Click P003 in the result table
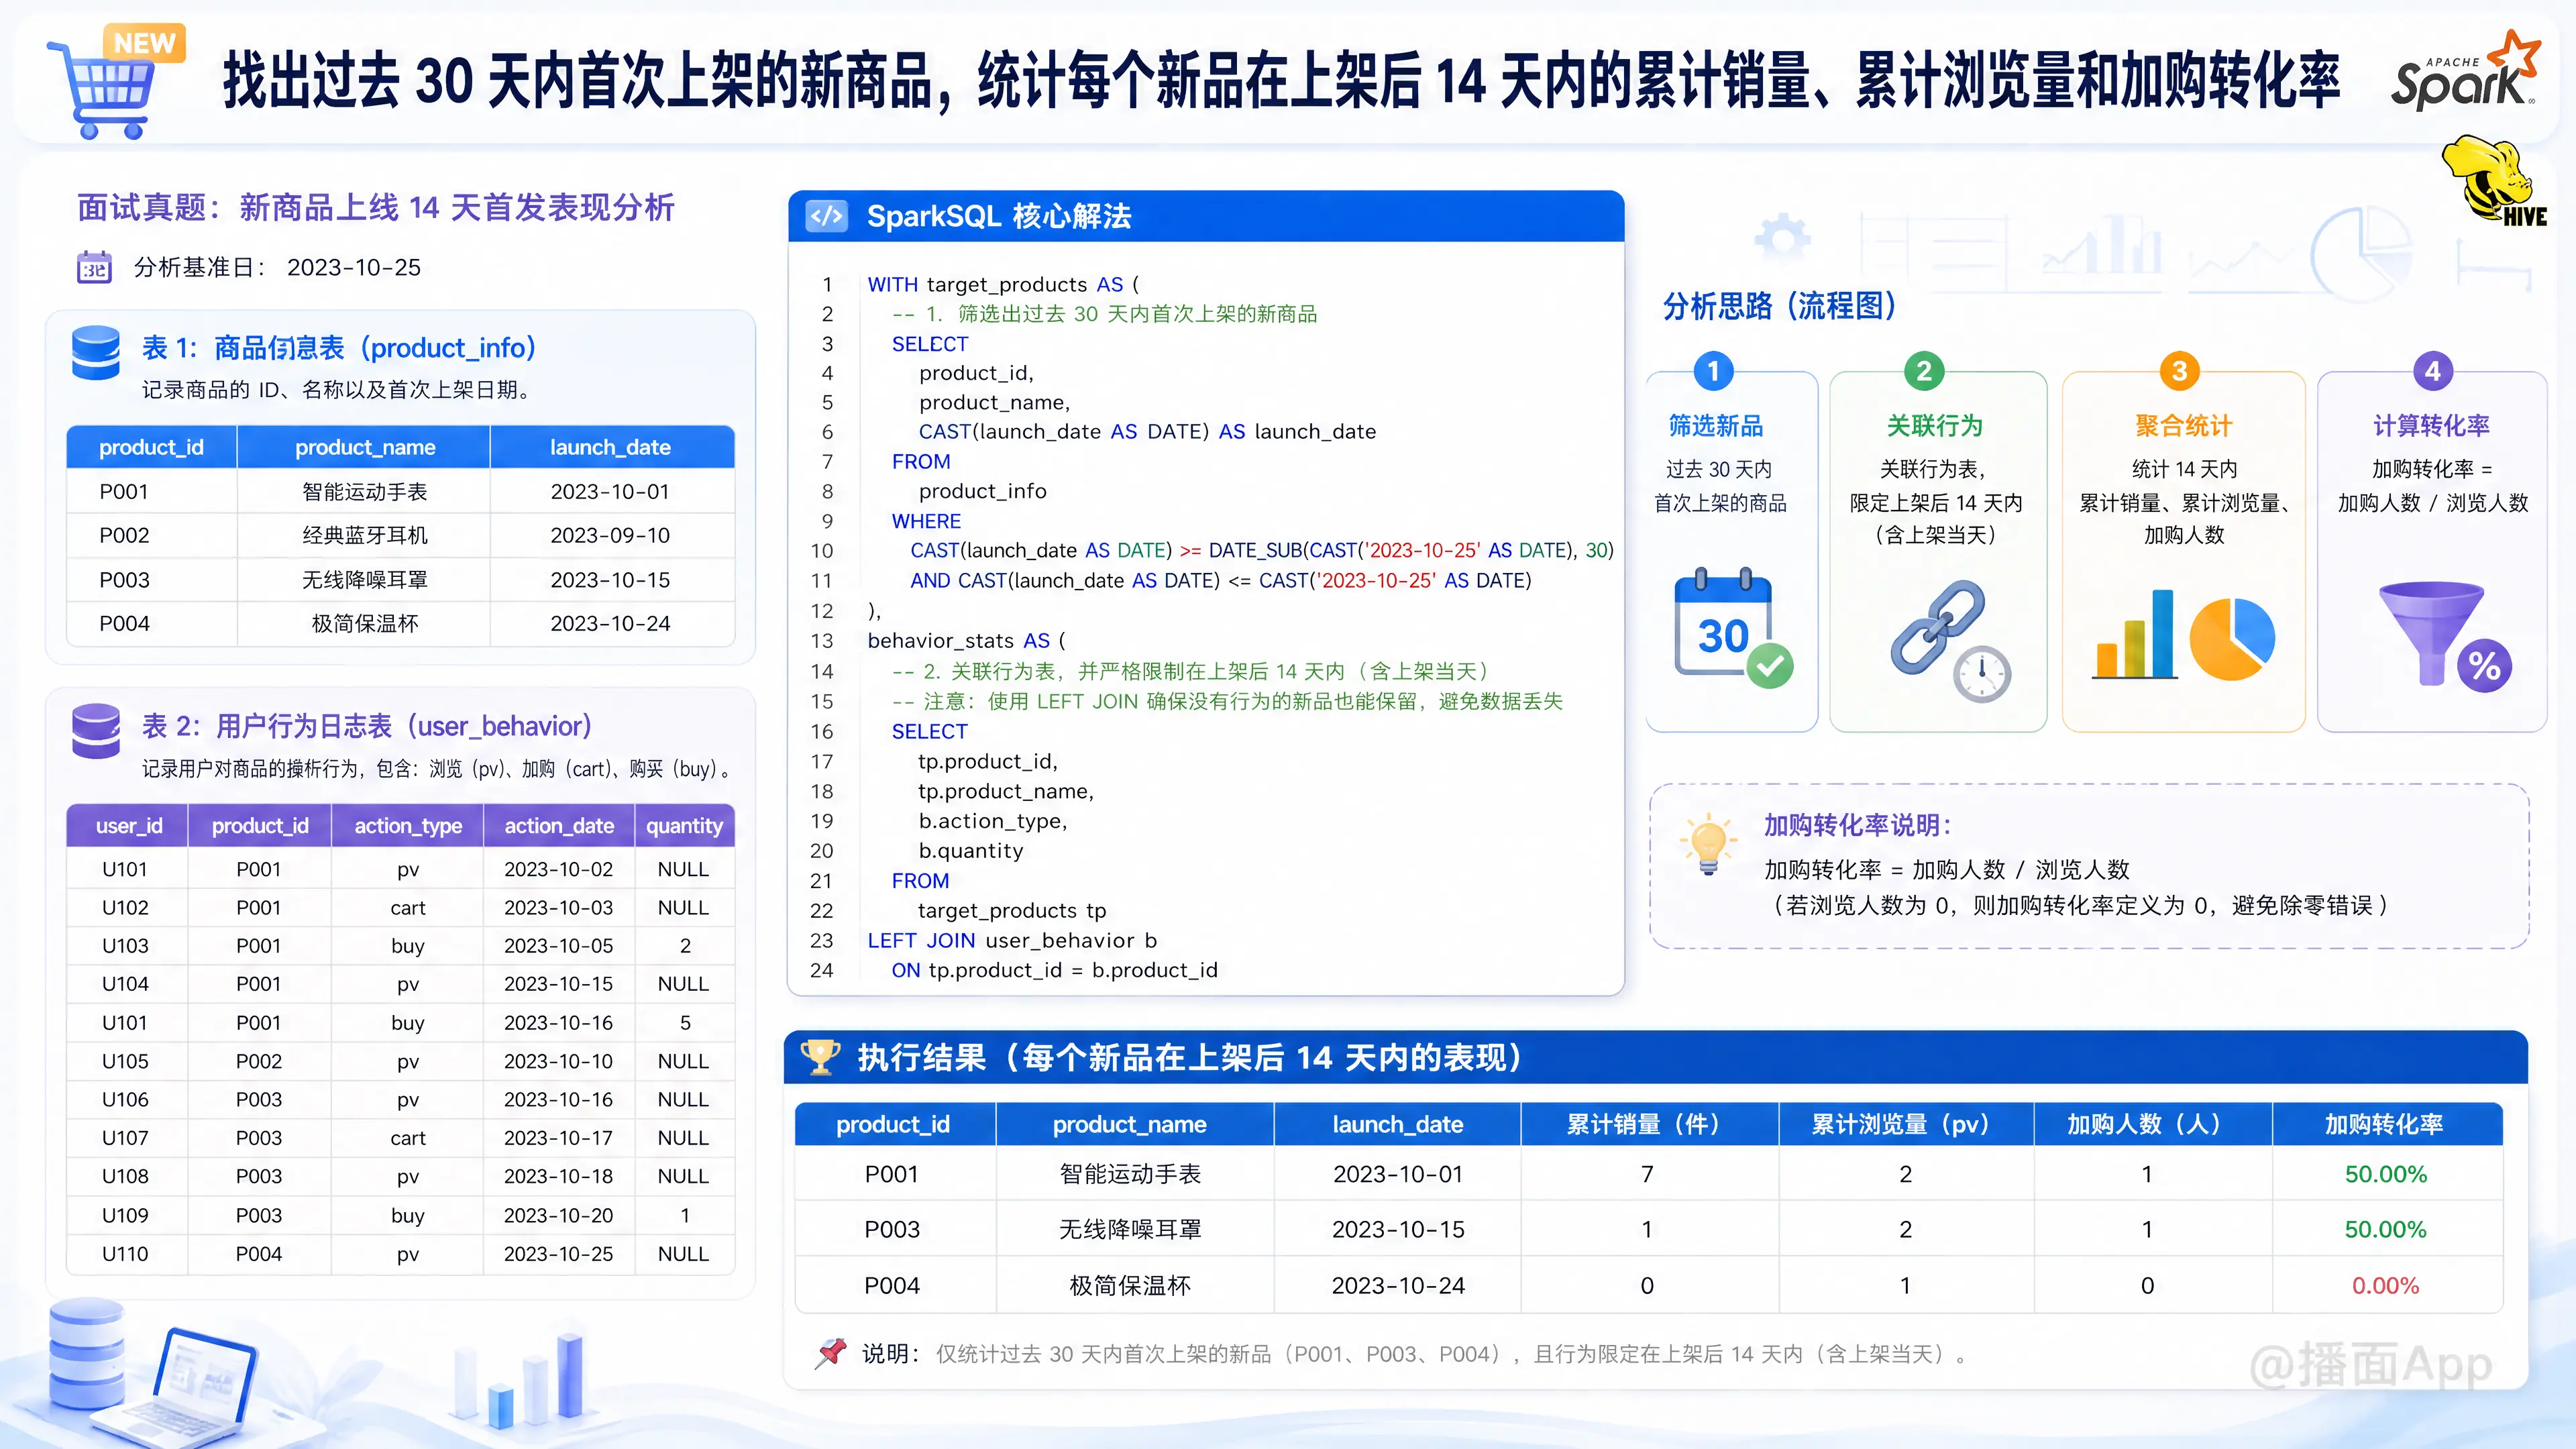Viewport: 2576px width, 1449px height. (892, 1230)
